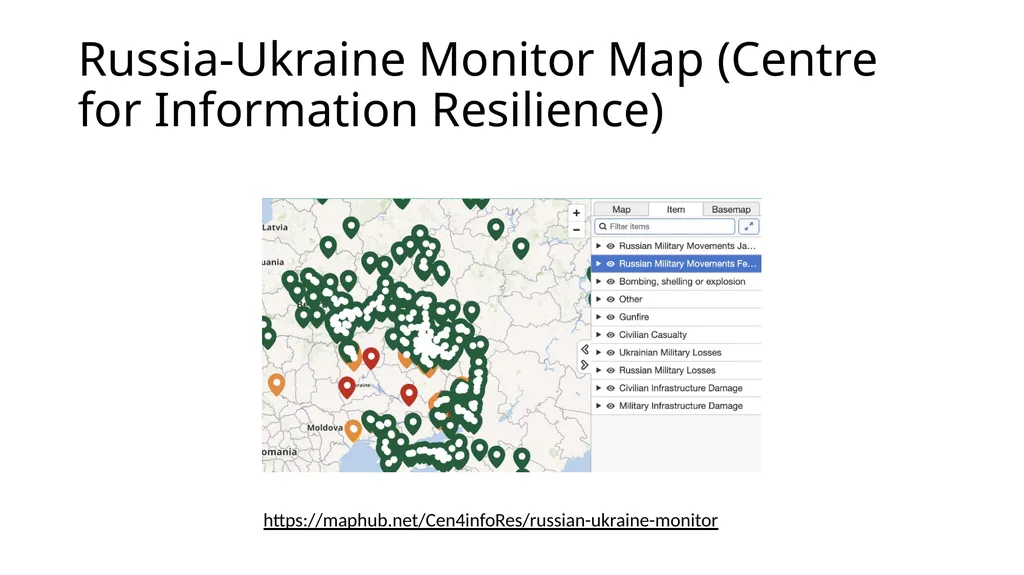Zoom in the map with plus button
This screenshot has height=575, width=1024.
click(576, 213)
